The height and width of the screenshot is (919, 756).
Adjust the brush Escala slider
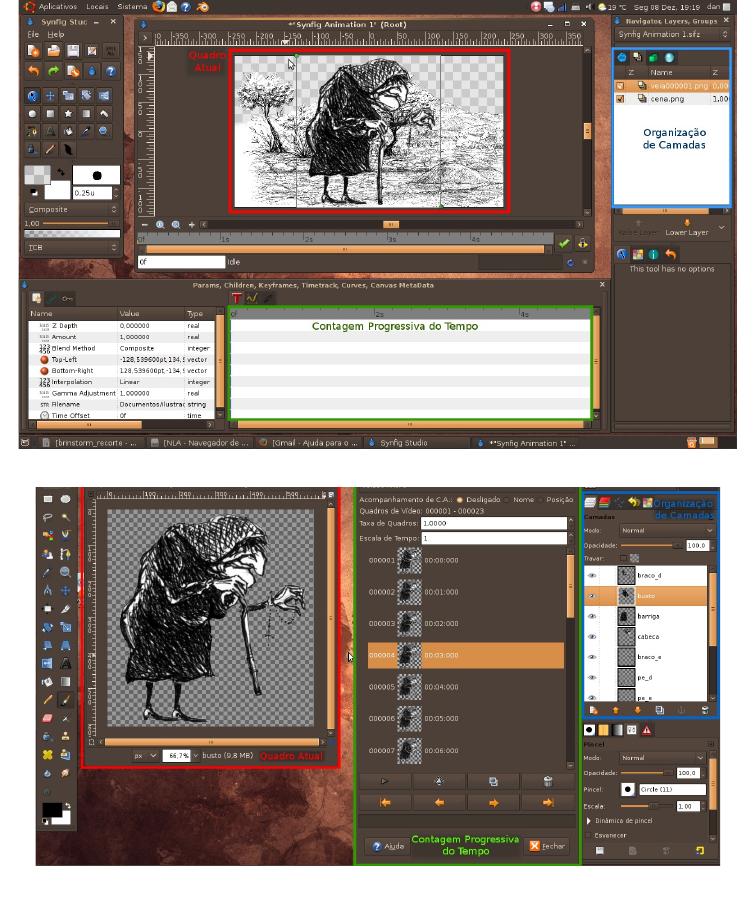click(646, 806)
